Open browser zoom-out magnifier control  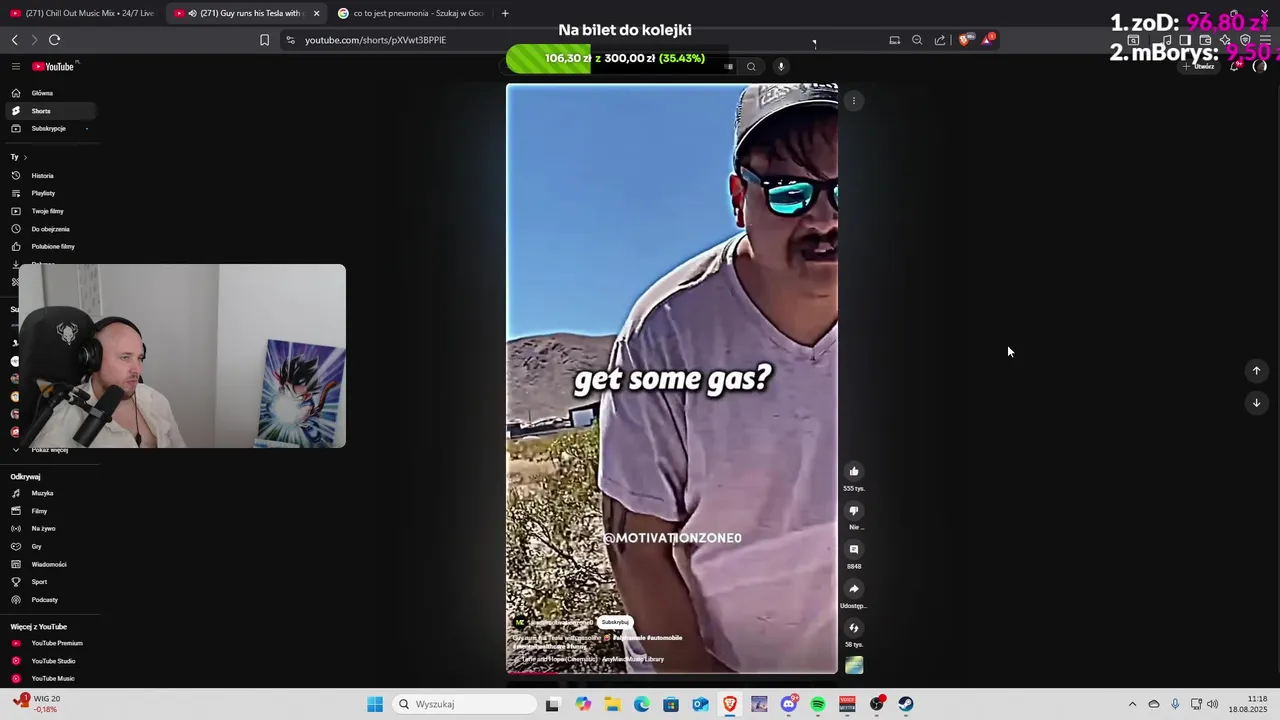tap(917, 40)
